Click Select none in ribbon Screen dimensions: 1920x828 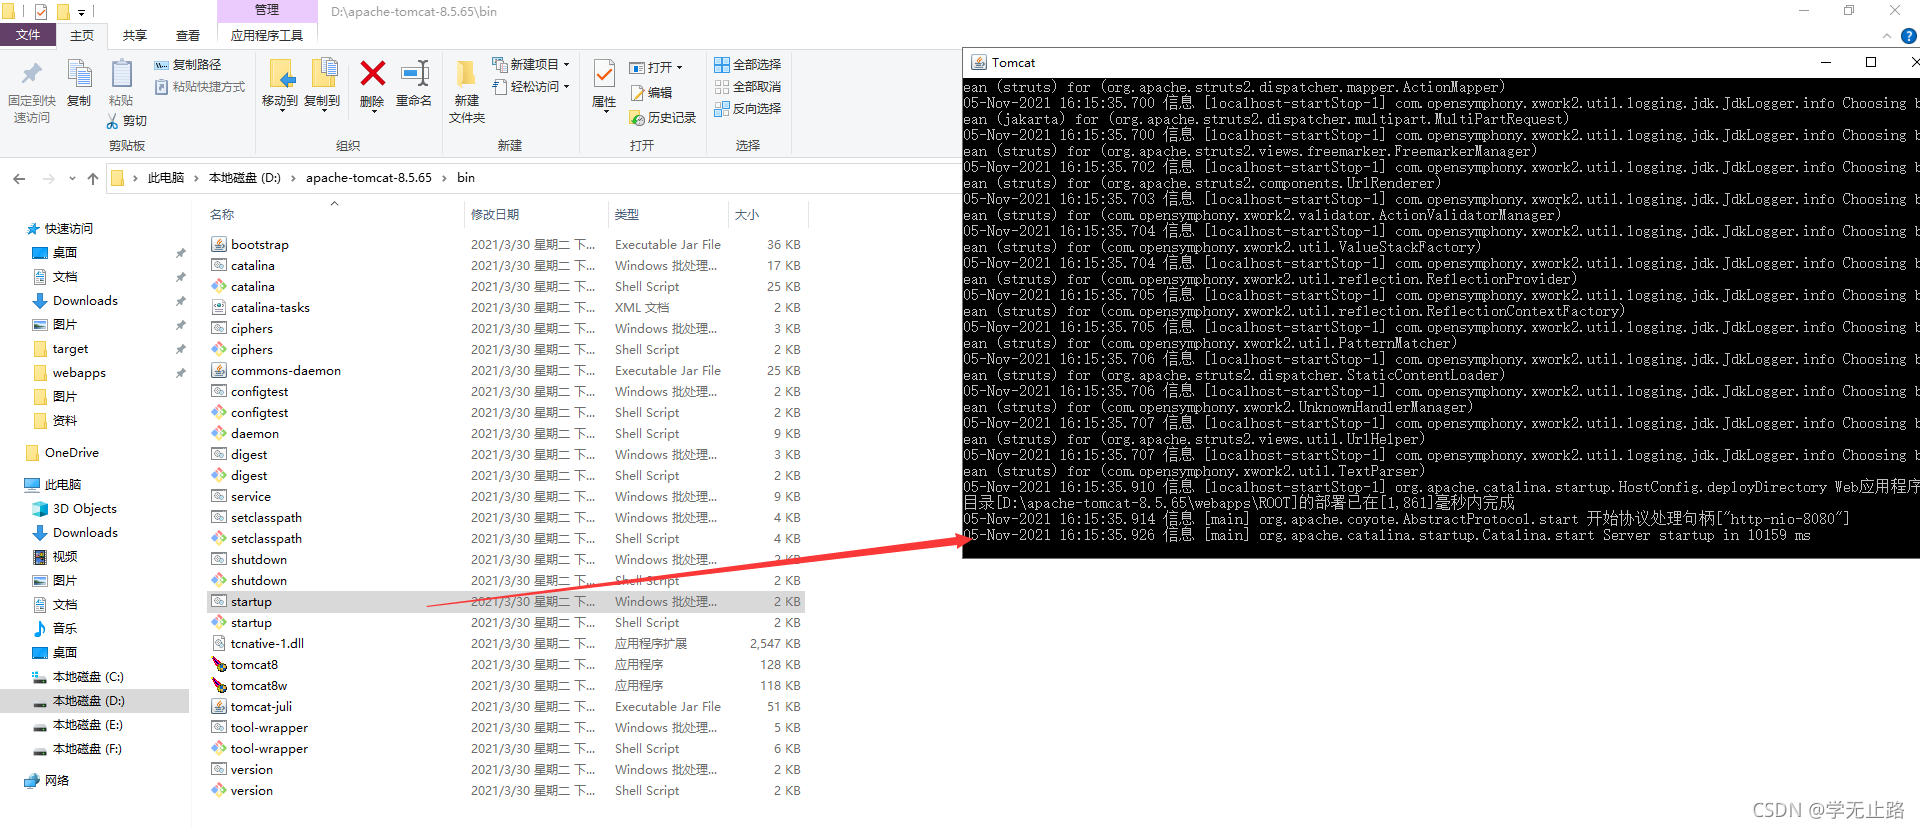click(748, 87)
